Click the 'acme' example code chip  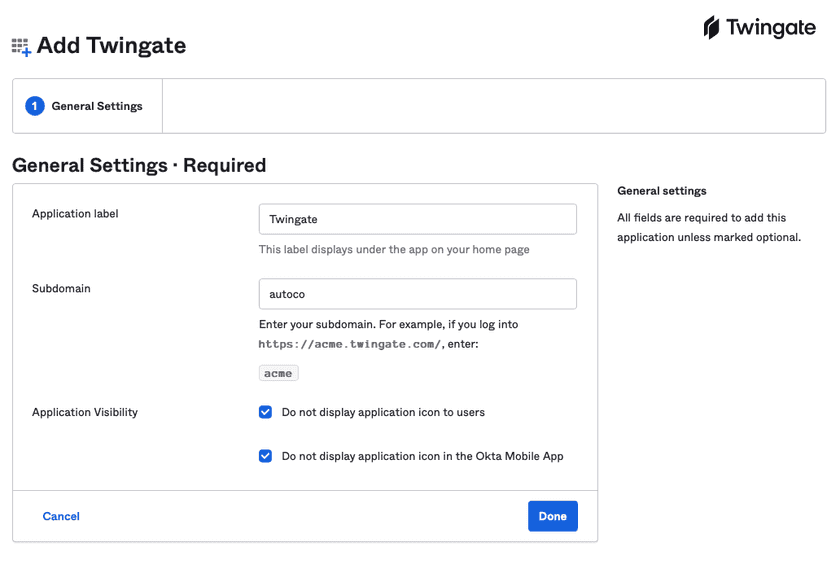(x=278, y=373)
